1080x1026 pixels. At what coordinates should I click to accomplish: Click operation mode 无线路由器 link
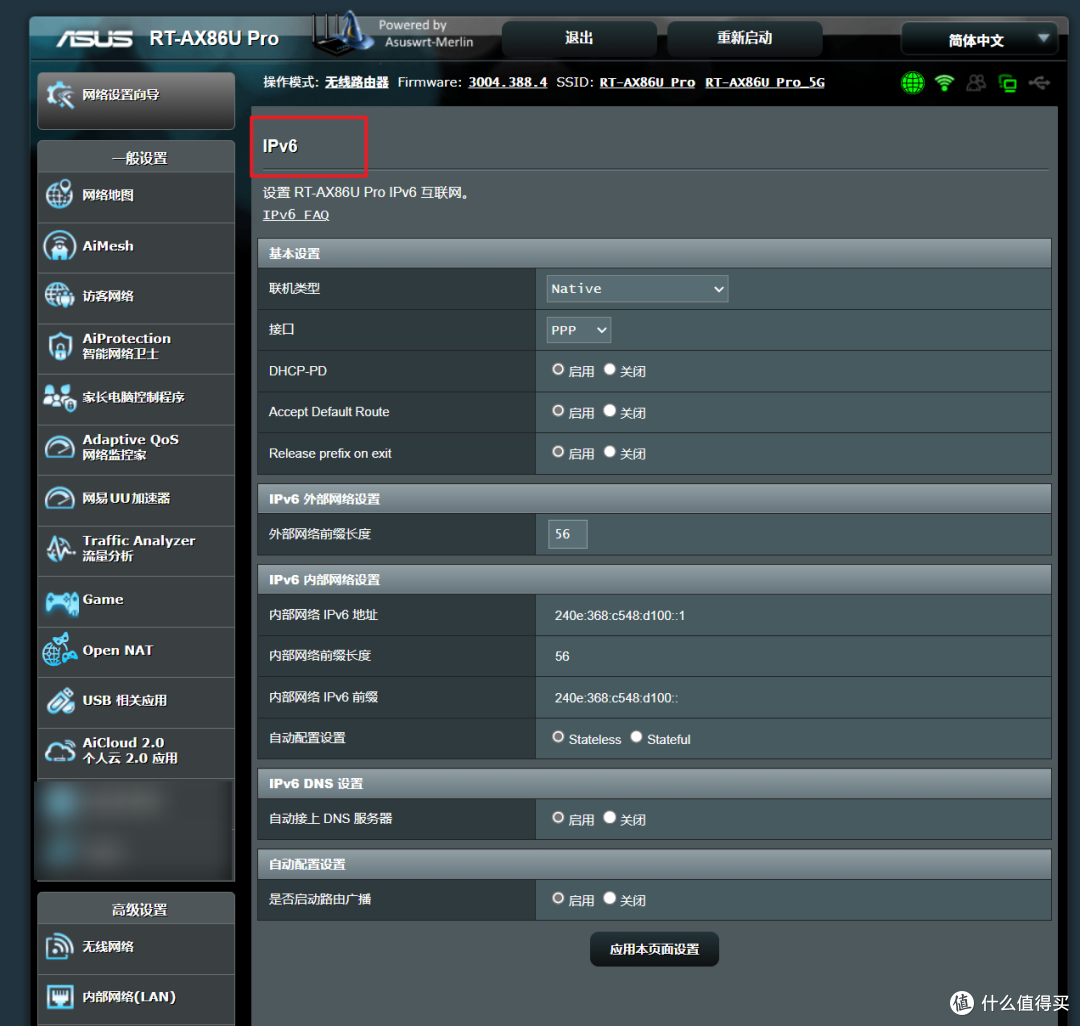[x=357, y=82]
